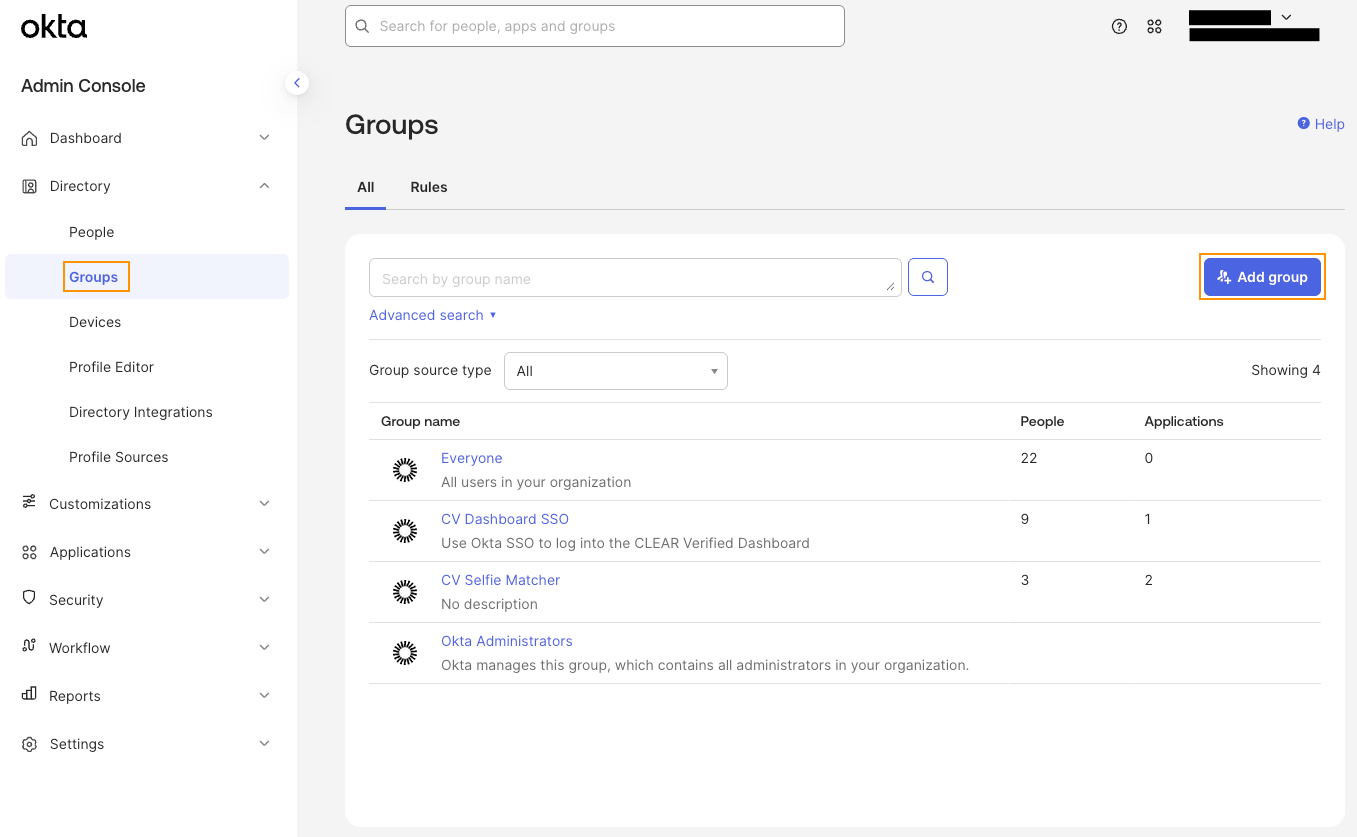Open Profile Sources in sidebar

pyautogui.click(x=119, y=457)
